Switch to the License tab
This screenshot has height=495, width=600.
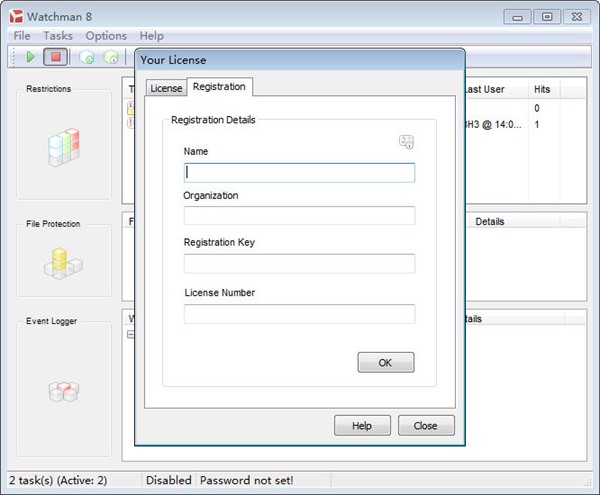click(x=166, y=88)
